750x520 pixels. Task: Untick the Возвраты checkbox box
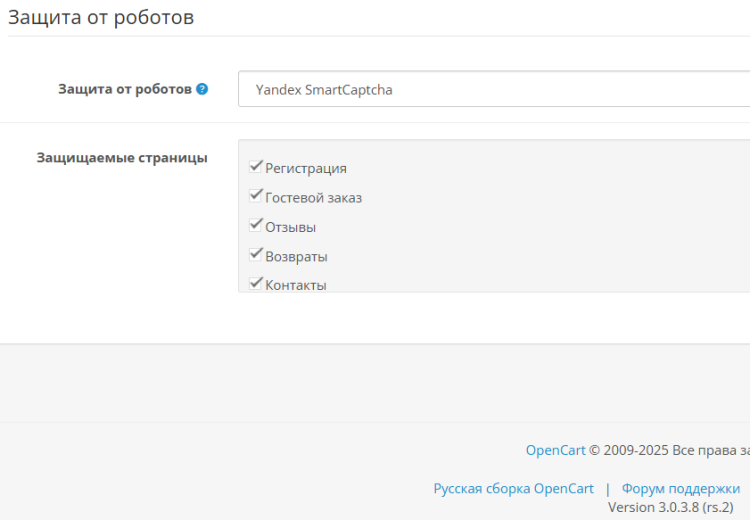pos(255,254)
